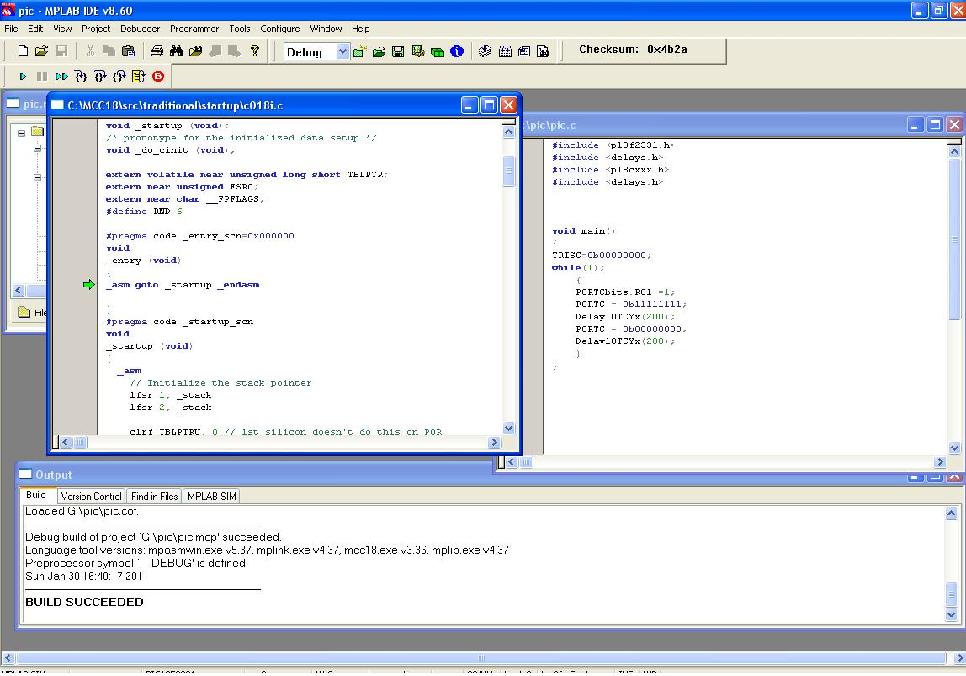The height and width of the screenshot is (676, 966).
Task: Click the animate double-arrow icon
Action: coord(61,76)
